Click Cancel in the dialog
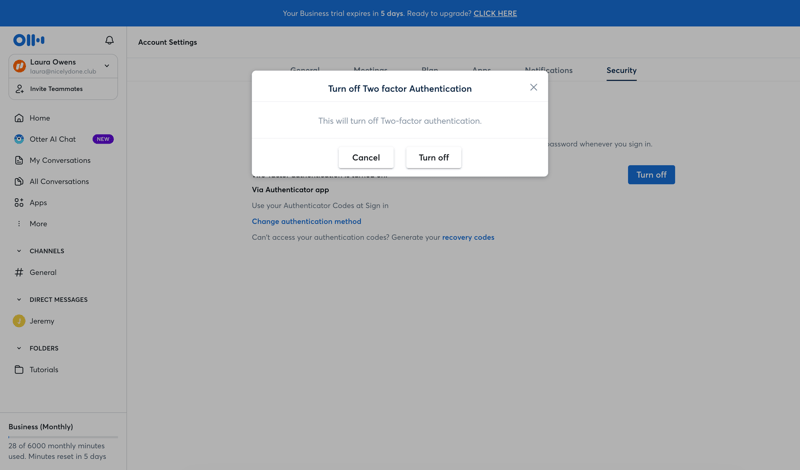The image size is (800, 470). pyautogui.click(x=366, y=157)
